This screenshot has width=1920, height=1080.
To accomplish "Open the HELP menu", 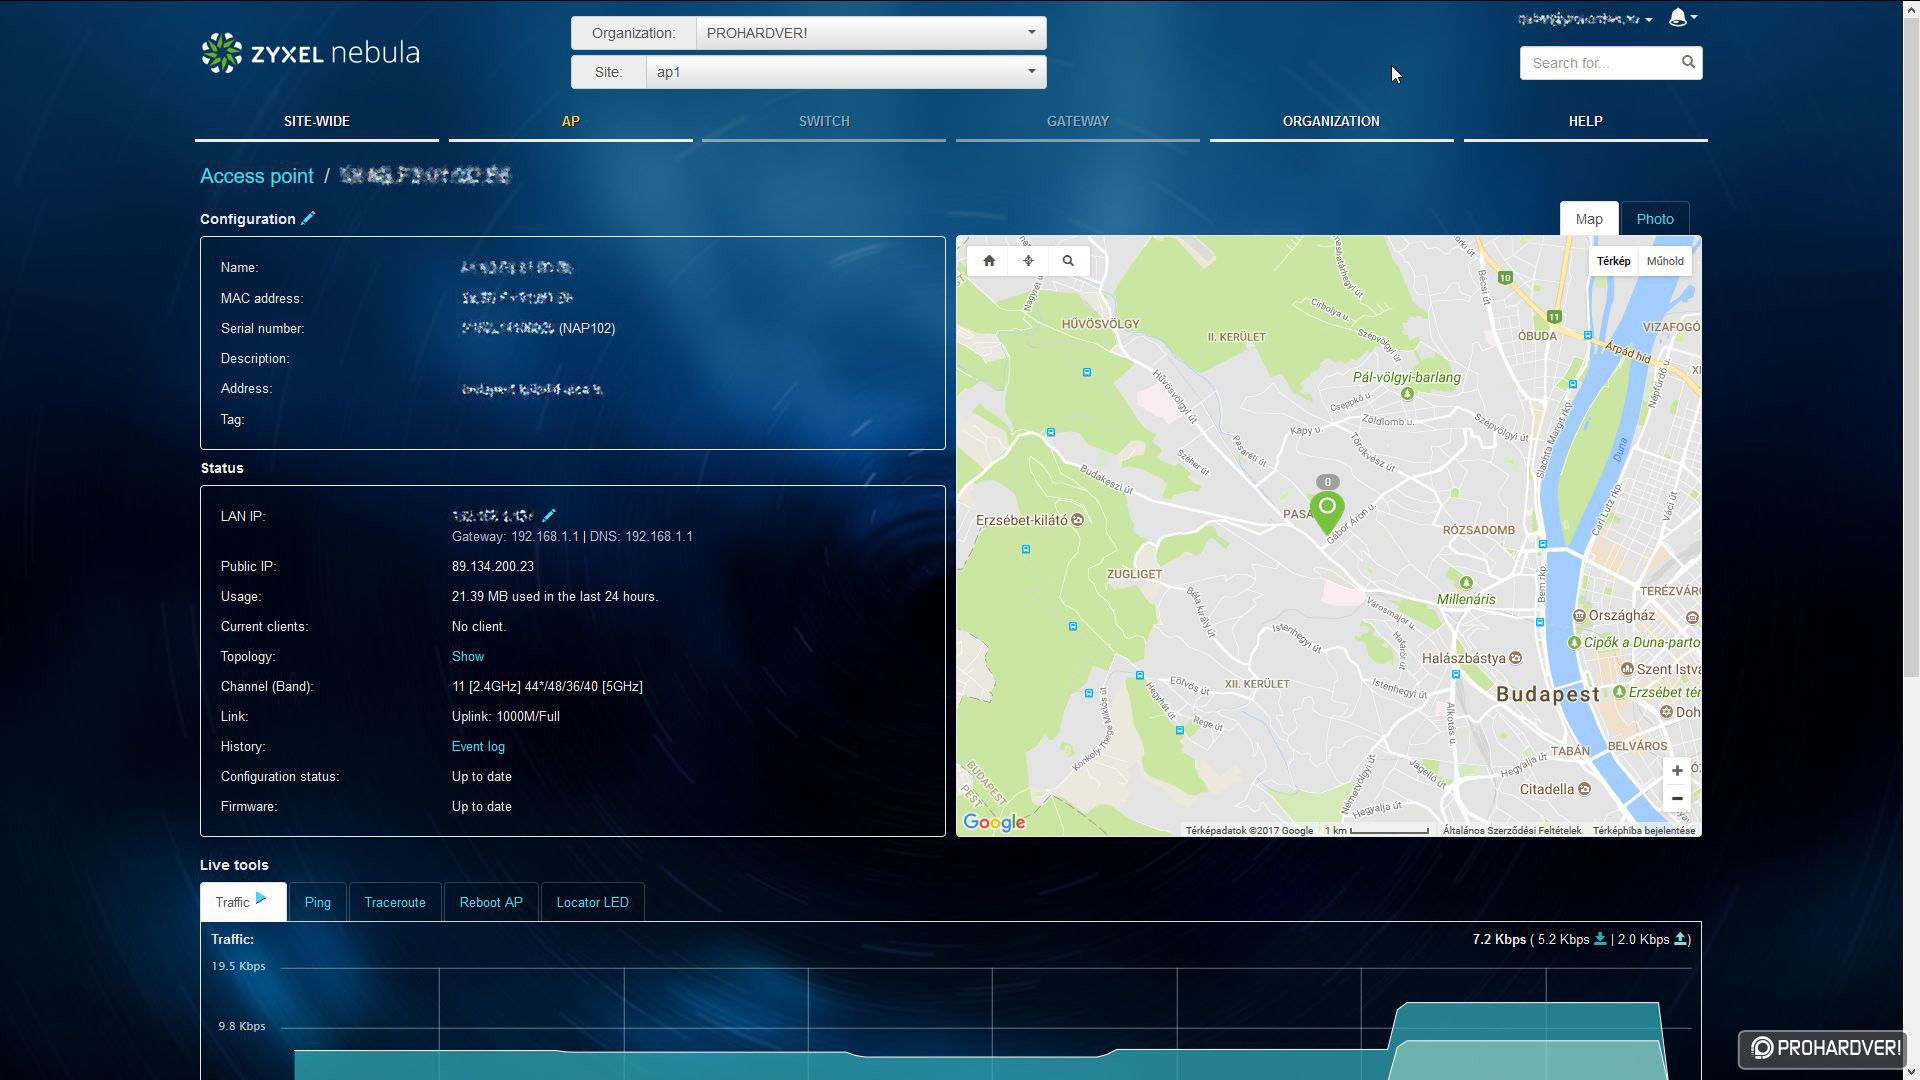I will point(1585,121).
